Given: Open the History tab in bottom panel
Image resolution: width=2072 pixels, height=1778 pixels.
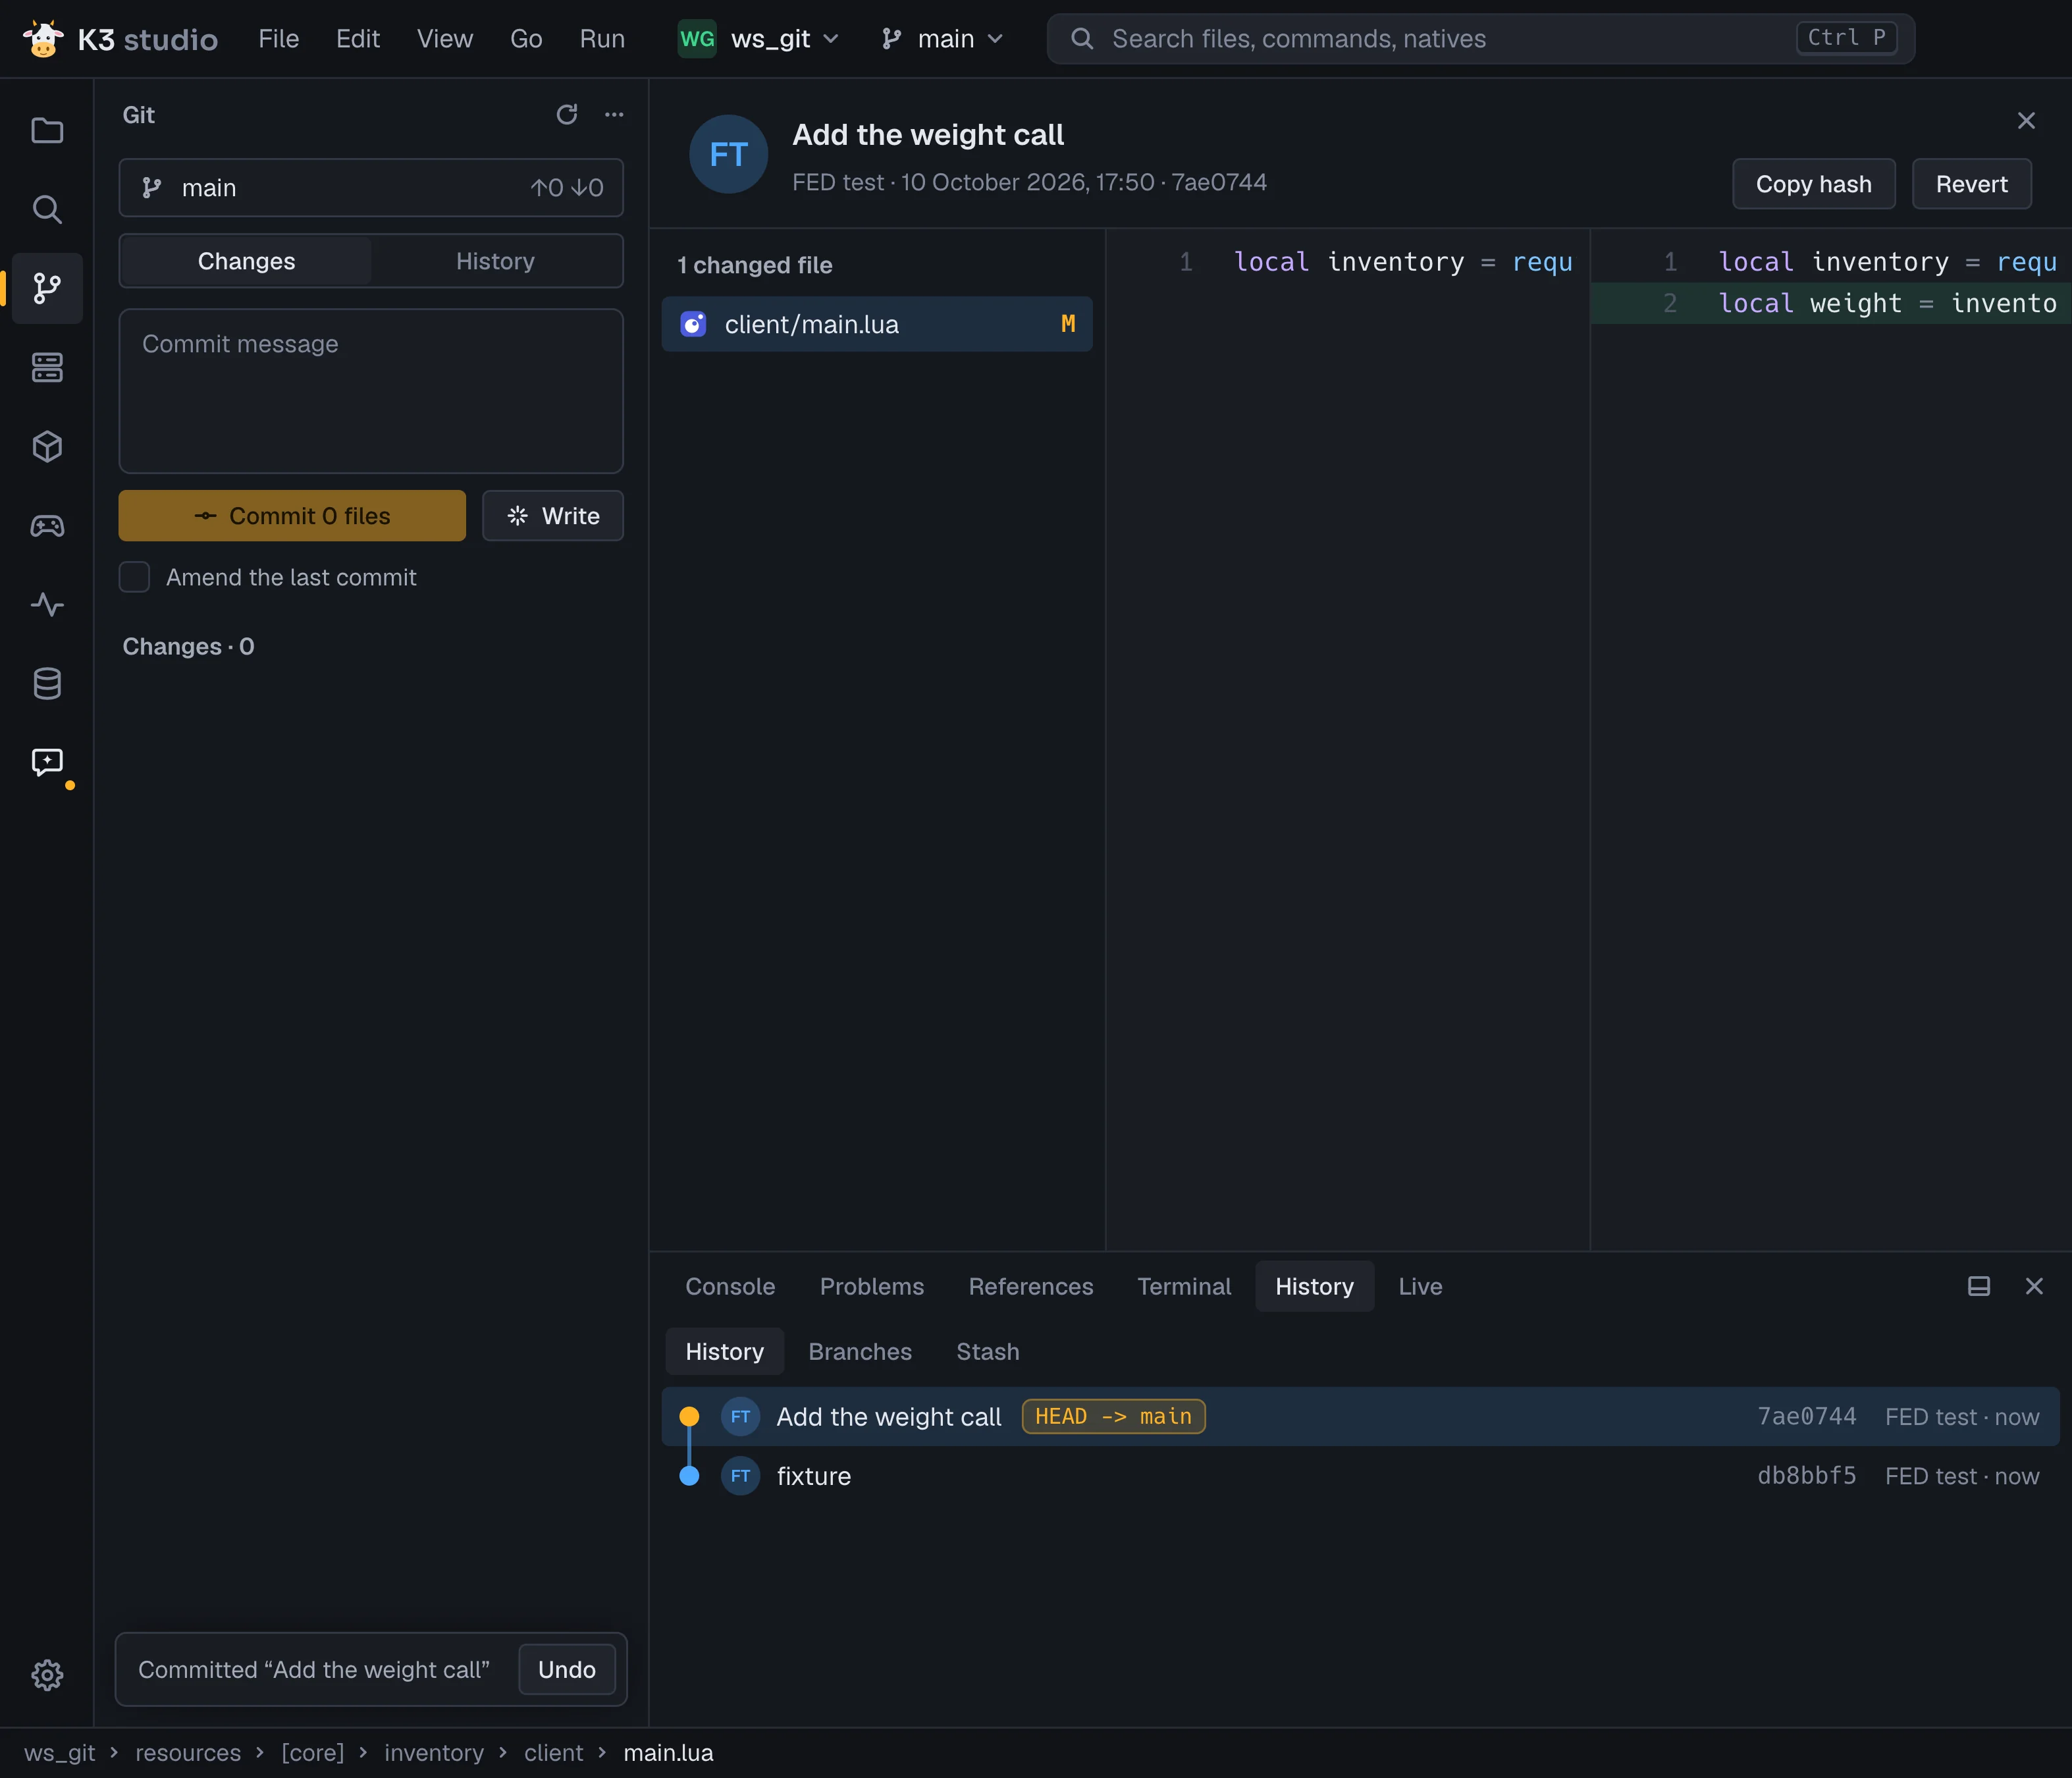Looking at the screenshot, I should [x=1314, y=1286].
